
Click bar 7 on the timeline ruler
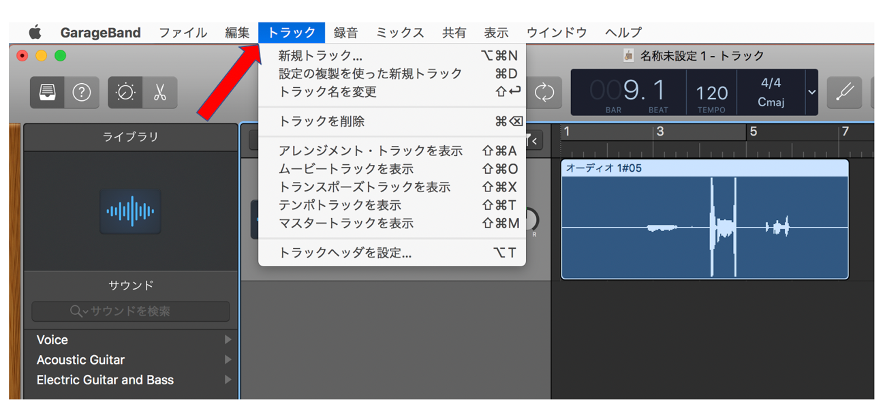click(x=845, y=133)
